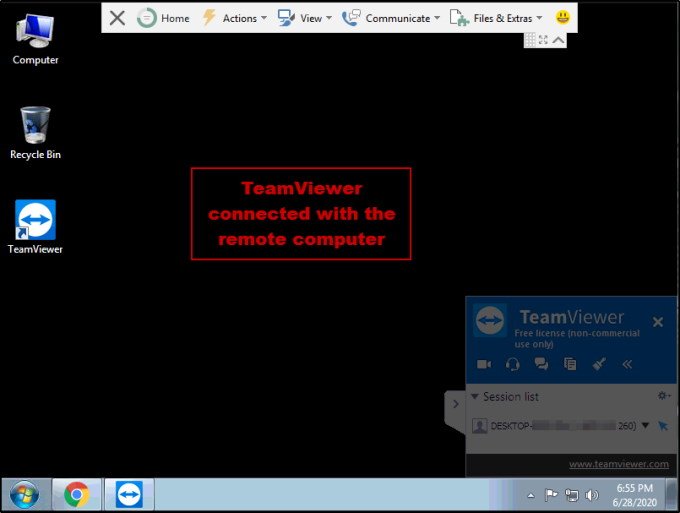
Task: Close the remote session with the toolbar X
Action: [117, 18]
